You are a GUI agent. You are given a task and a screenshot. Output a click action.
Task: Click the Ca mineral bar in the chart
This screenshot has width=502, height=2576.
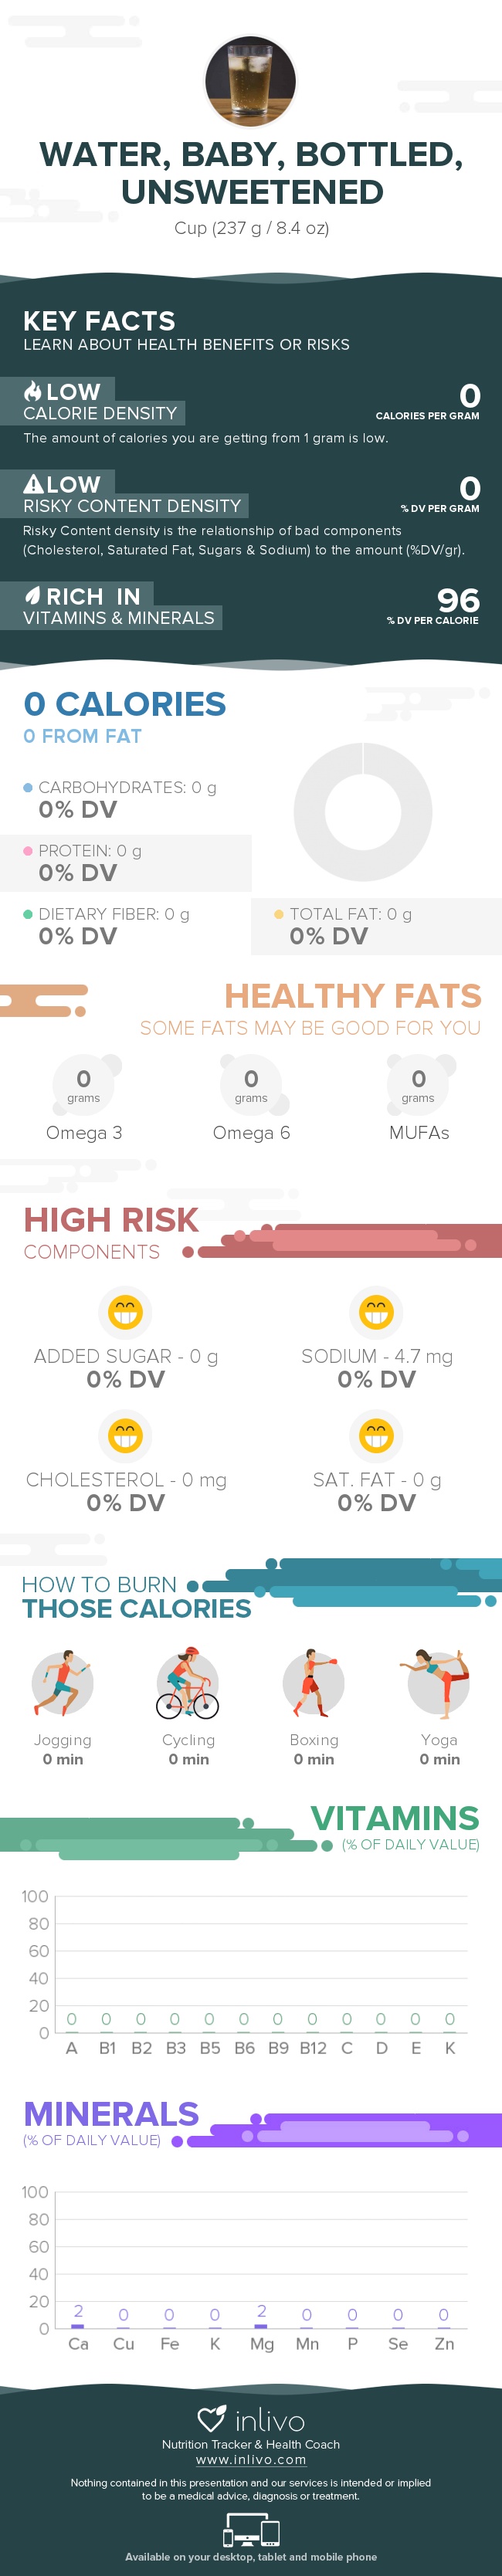(x=78, y=2326)
